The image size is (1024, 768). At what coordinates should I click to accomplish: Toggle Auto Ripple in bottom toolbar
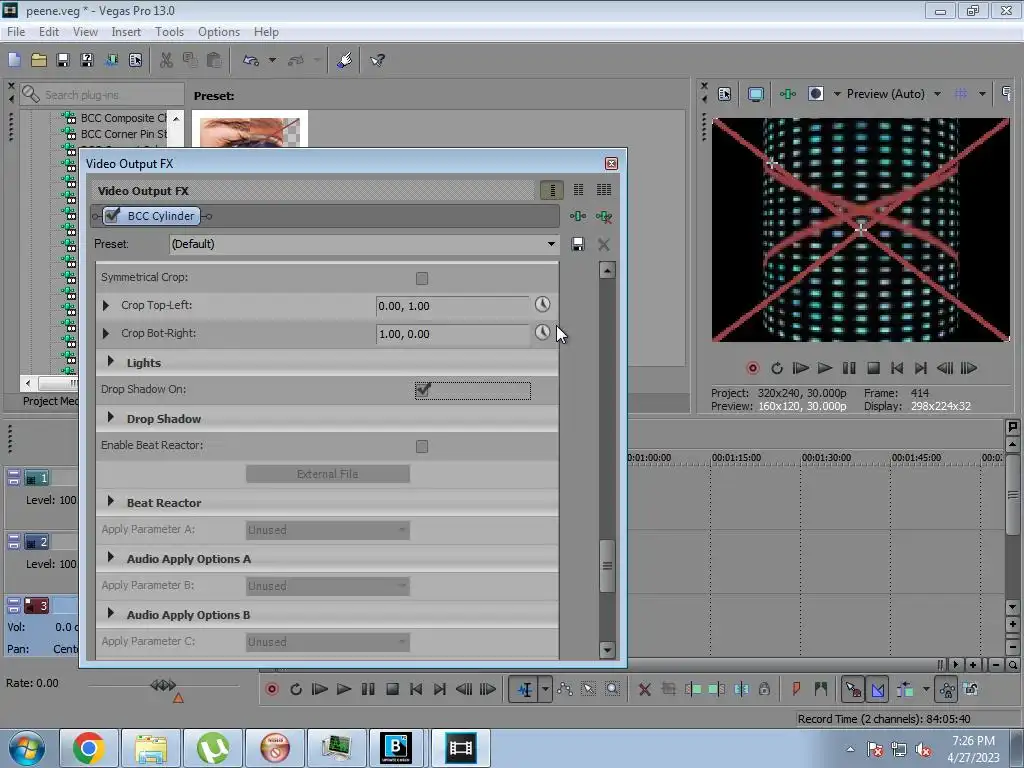tap(904, 689)
